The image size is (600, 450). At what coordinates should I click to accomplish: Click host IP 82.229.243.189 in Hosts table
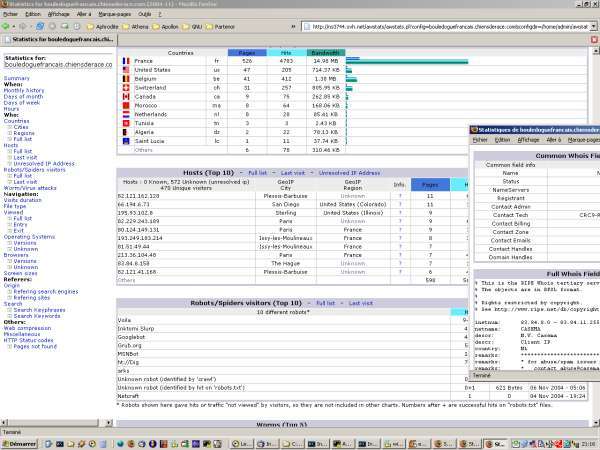[x=139, y=221]
